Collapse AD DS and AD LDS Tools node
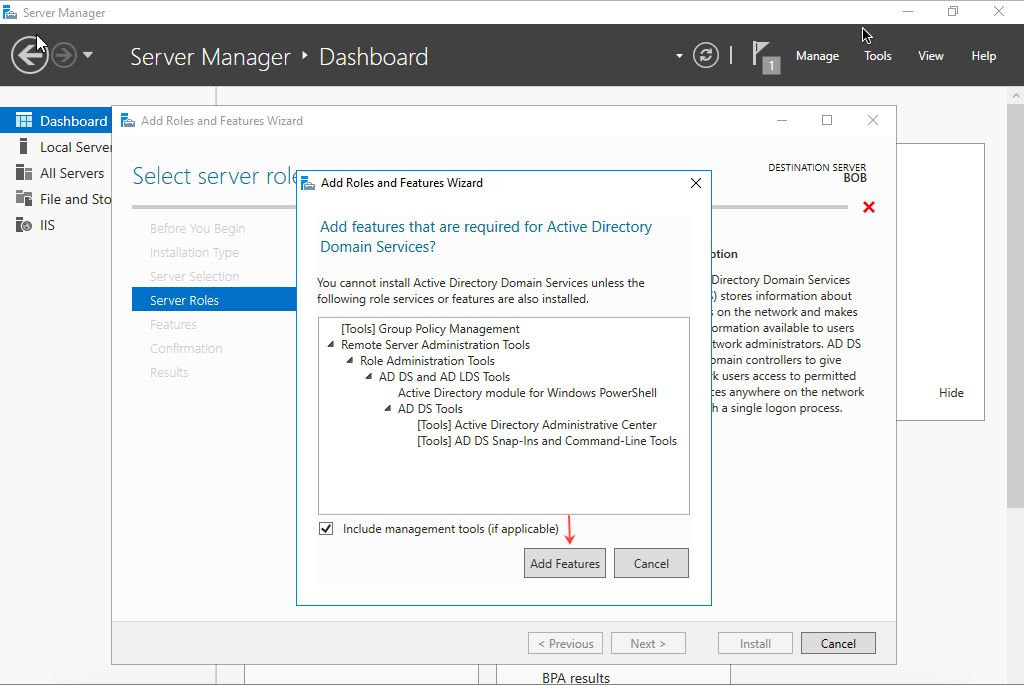The width and height of the screenshot is (1024, 685). pyautogui.click(x=368, y=376)
